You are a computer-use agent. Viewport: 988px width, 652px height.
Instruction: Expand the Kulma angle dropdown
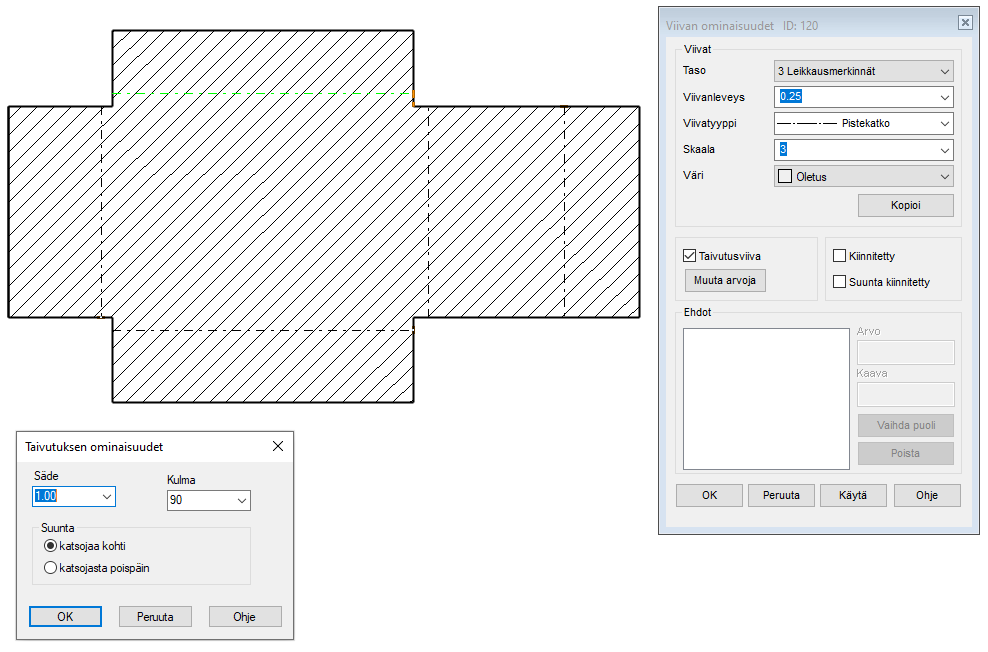coord(241,501)
